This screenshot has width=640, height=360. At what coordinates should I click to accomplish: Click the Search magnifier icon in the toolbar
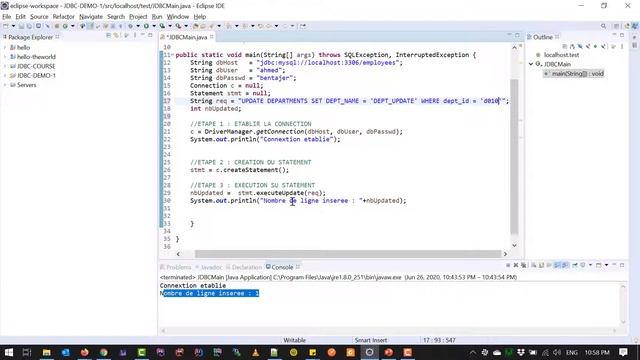tap(603, 26)
